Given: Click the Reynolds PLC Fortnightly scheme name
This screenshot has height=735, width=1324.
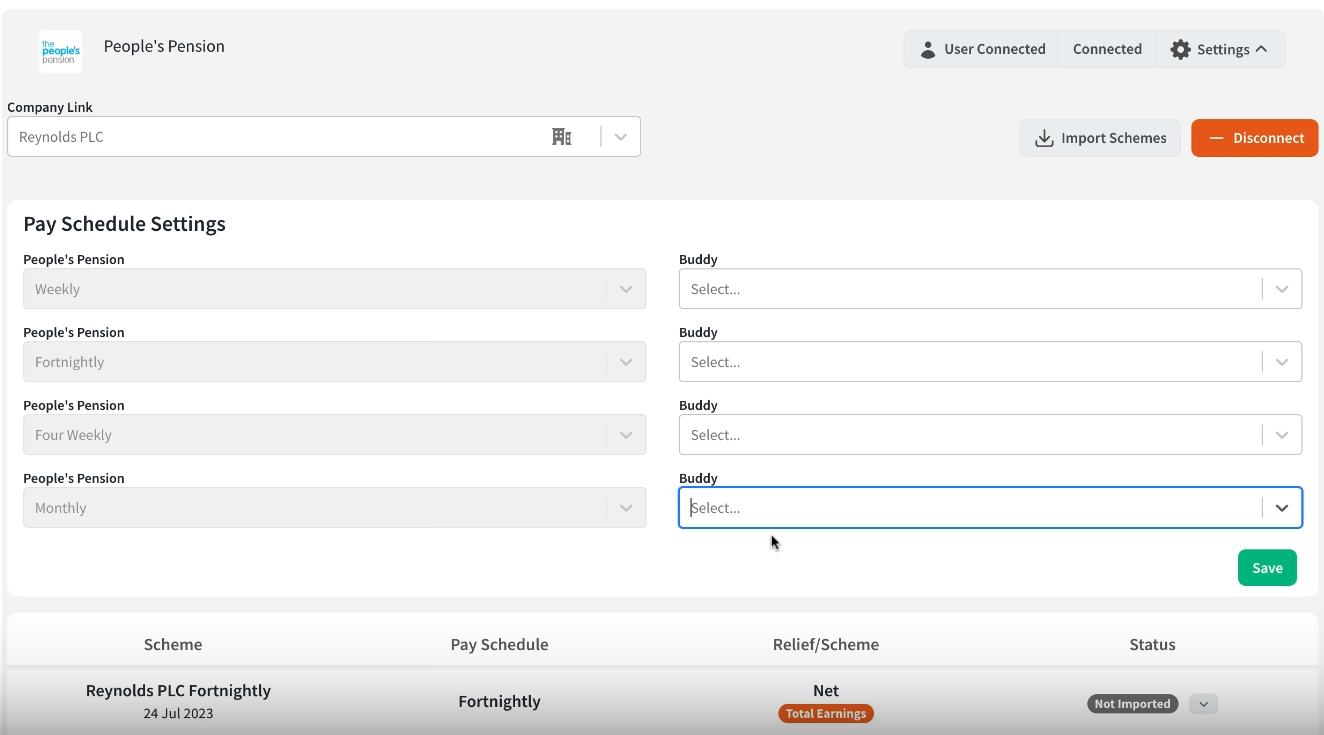Looking at the screenshot, I should pyautogui.click(x=178, y=691).
